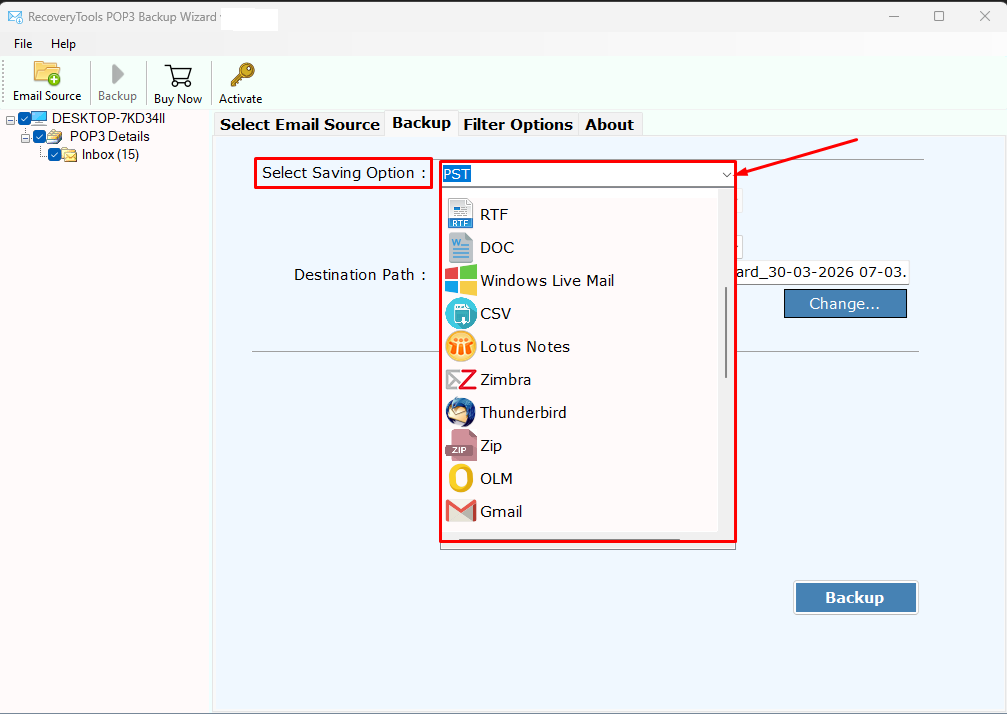
Task: Open the Buy Now shopping cart
Action: [178, 76]
